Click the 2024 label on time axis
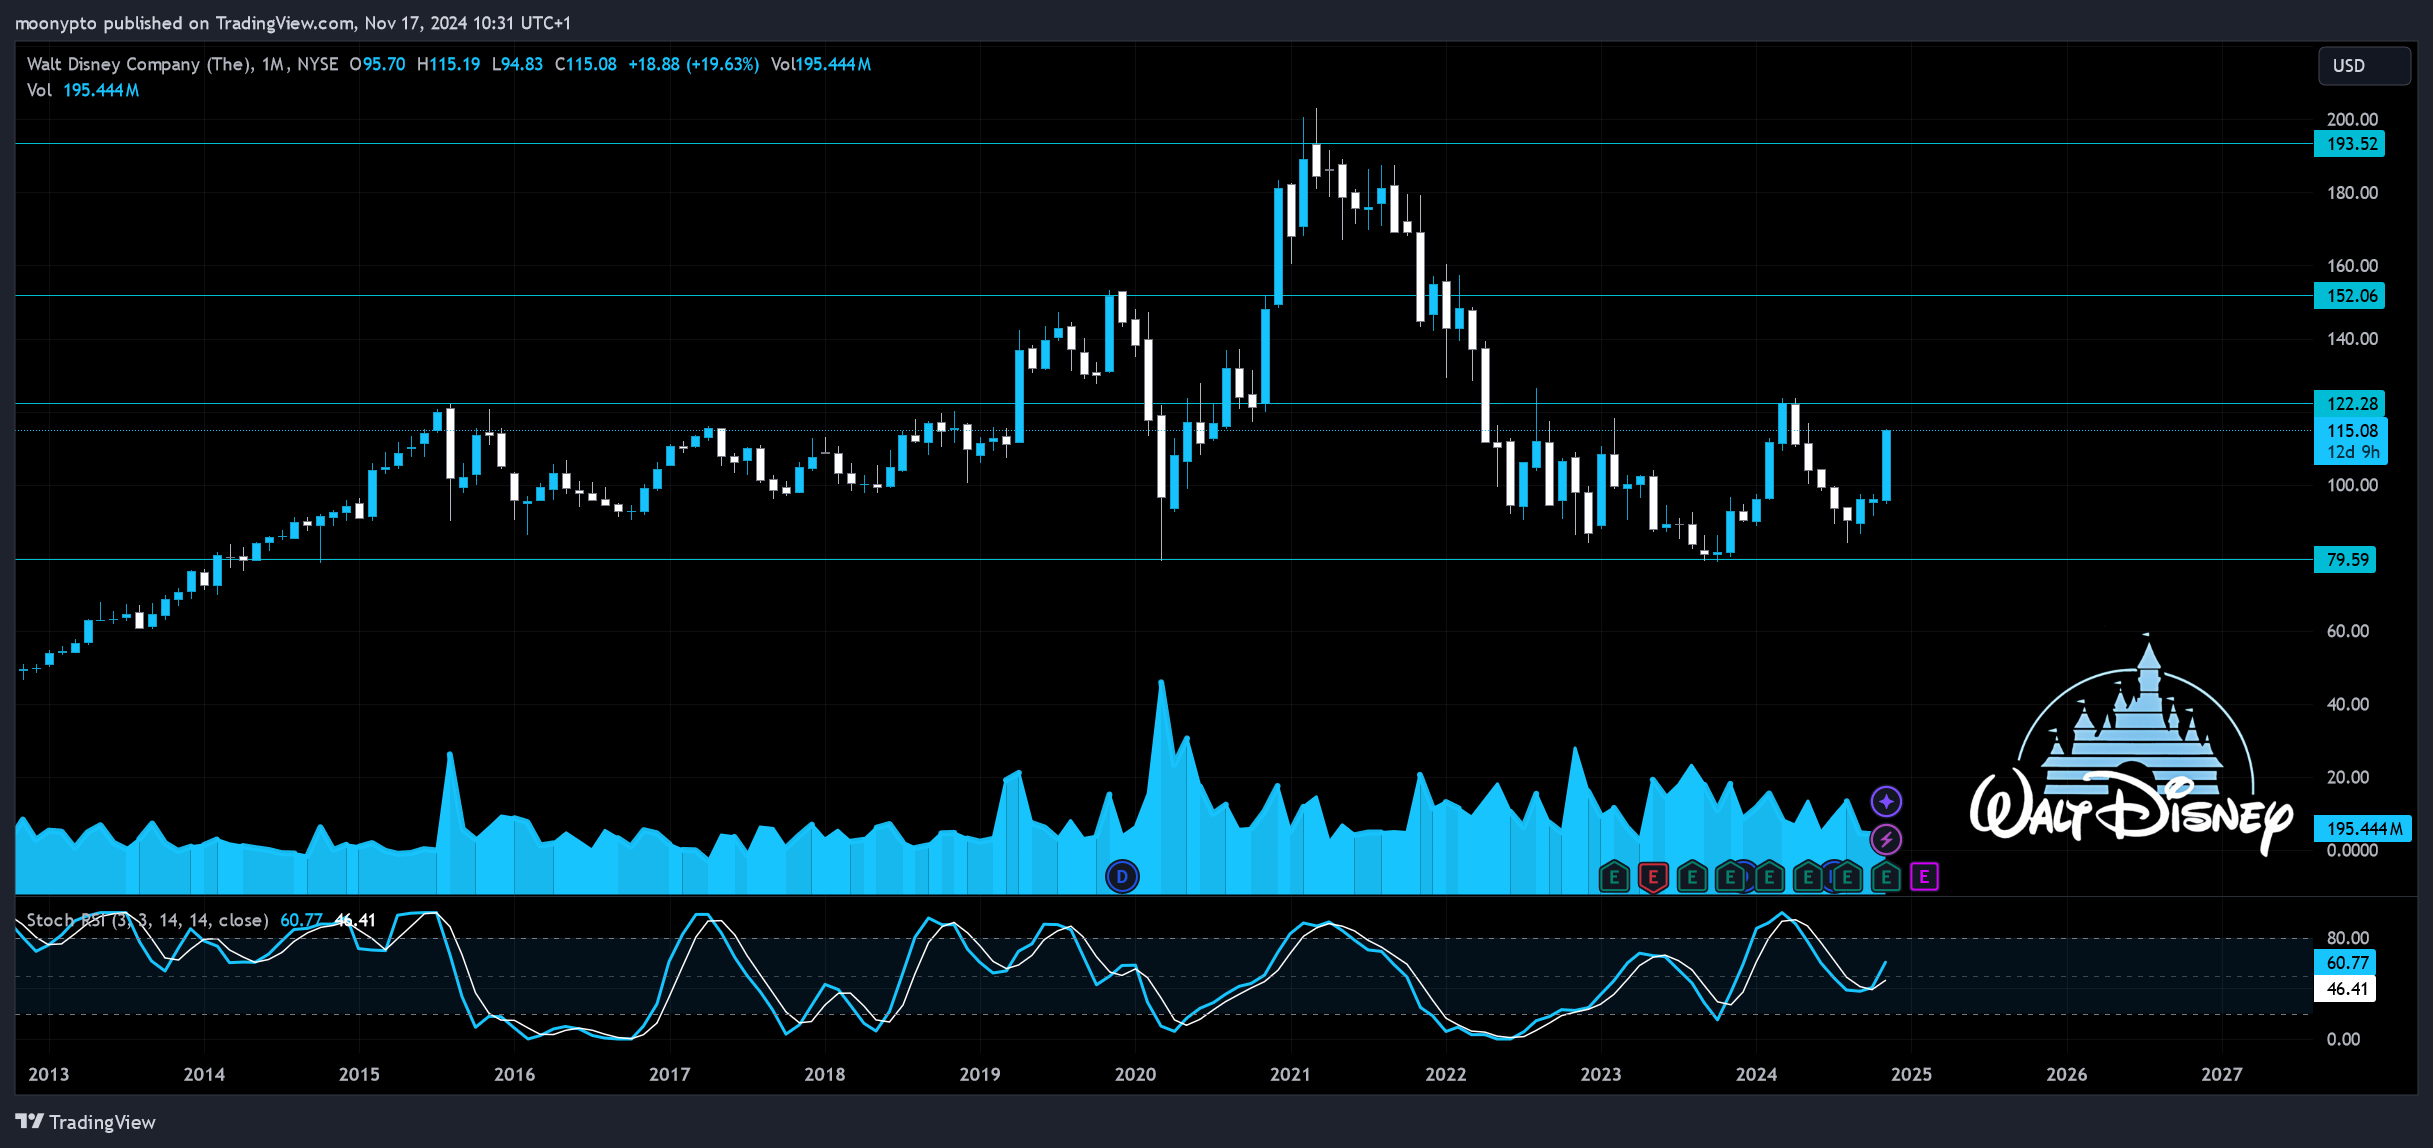The height and width of the screenshot is (1148, 2433). click(x=1756, y=1075)
